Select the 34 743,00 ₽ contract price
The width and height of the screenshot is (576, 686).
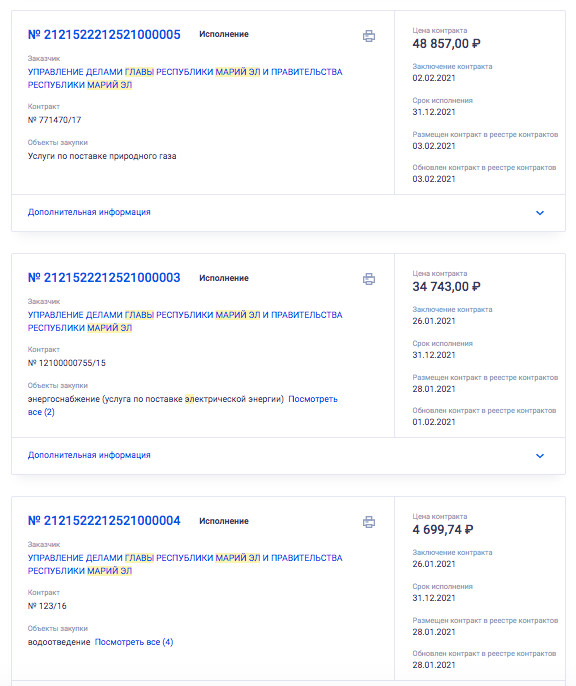click(446, 287)
